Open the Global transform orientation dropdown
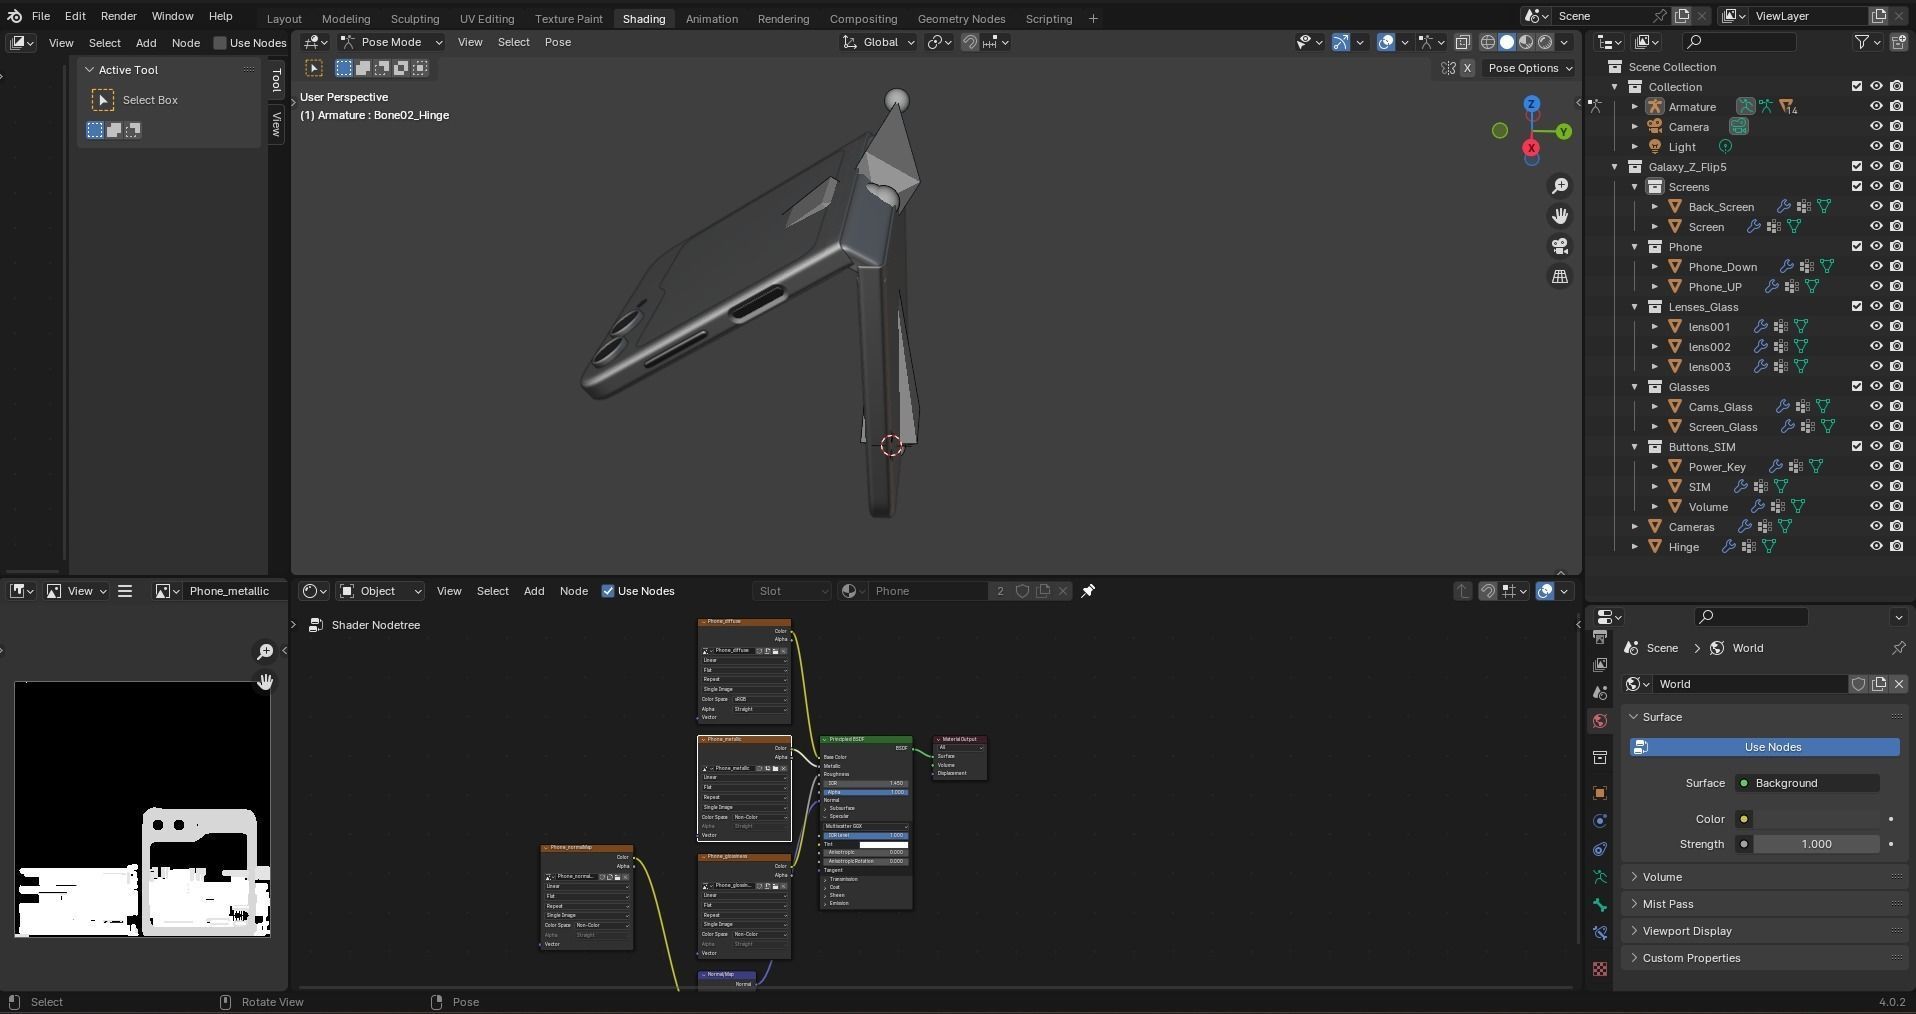The image size is (1916, 1014). pos(879,42)
